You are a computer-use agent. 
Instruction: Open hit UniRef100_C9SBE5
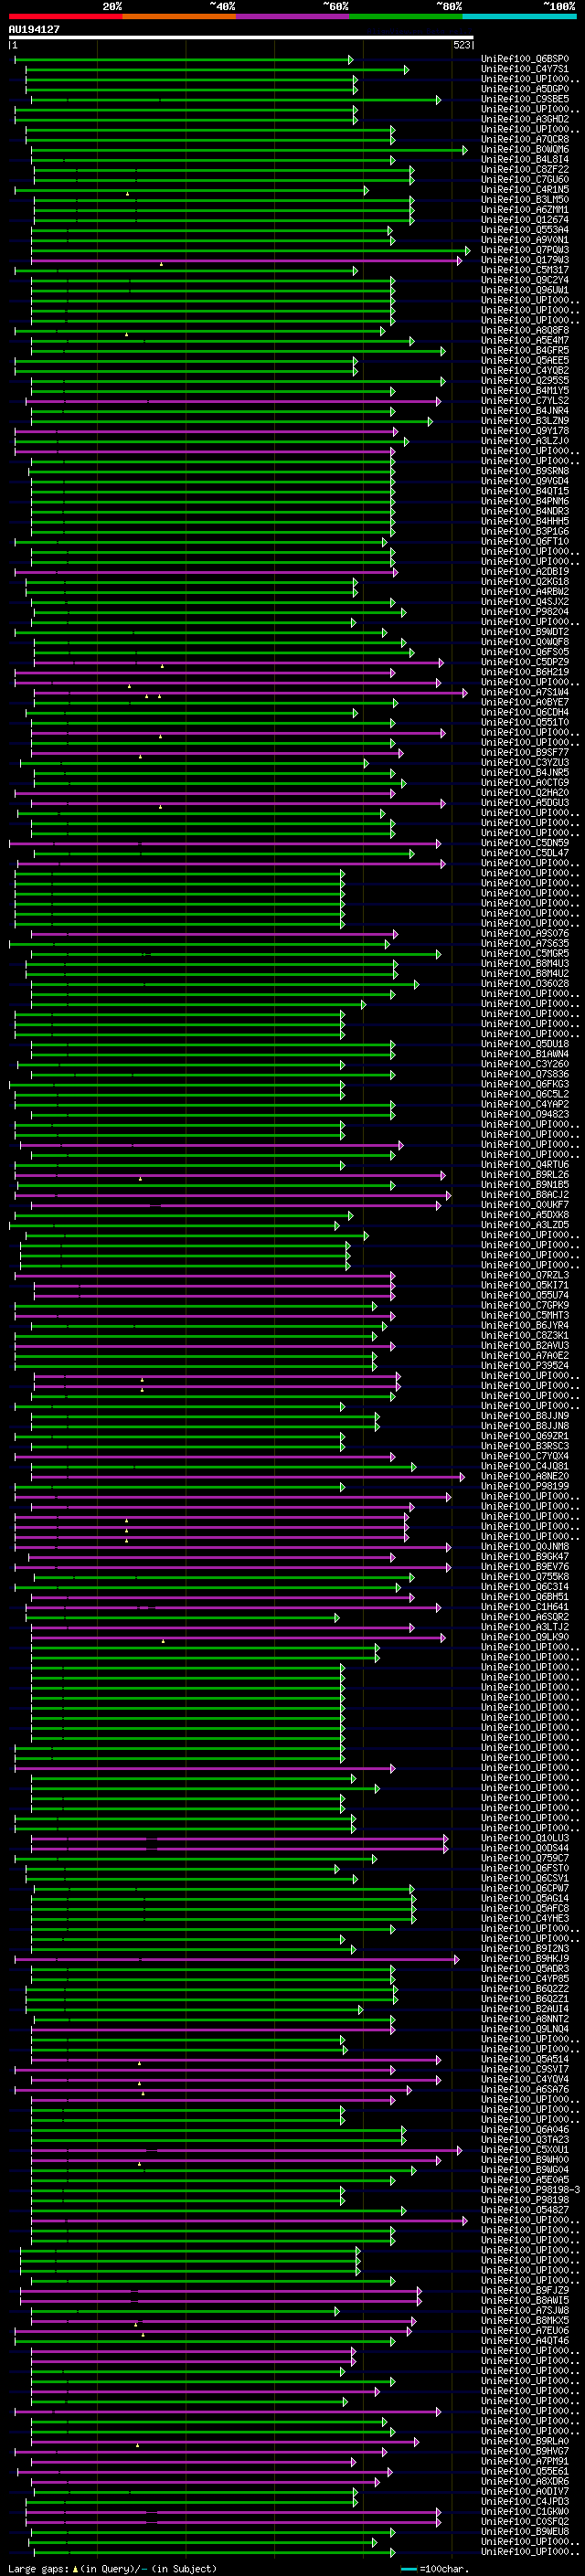click(525, 99)
